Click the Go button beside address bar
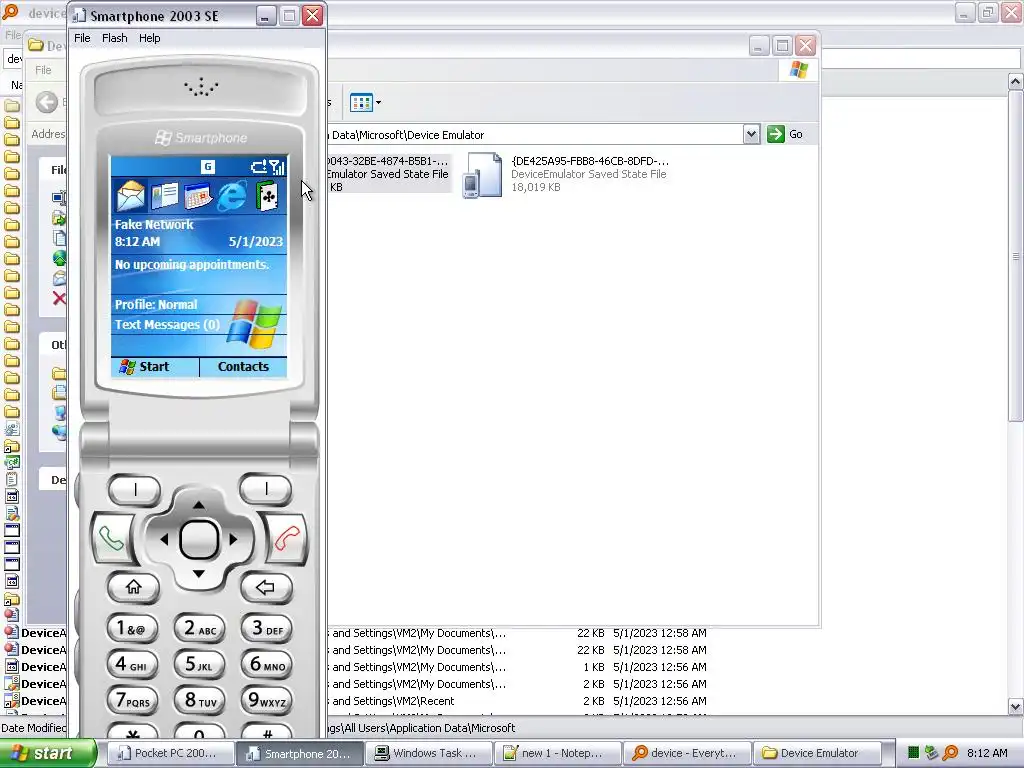The height and width of the screenshot is (768, 1024). click(x=785, y=135)
